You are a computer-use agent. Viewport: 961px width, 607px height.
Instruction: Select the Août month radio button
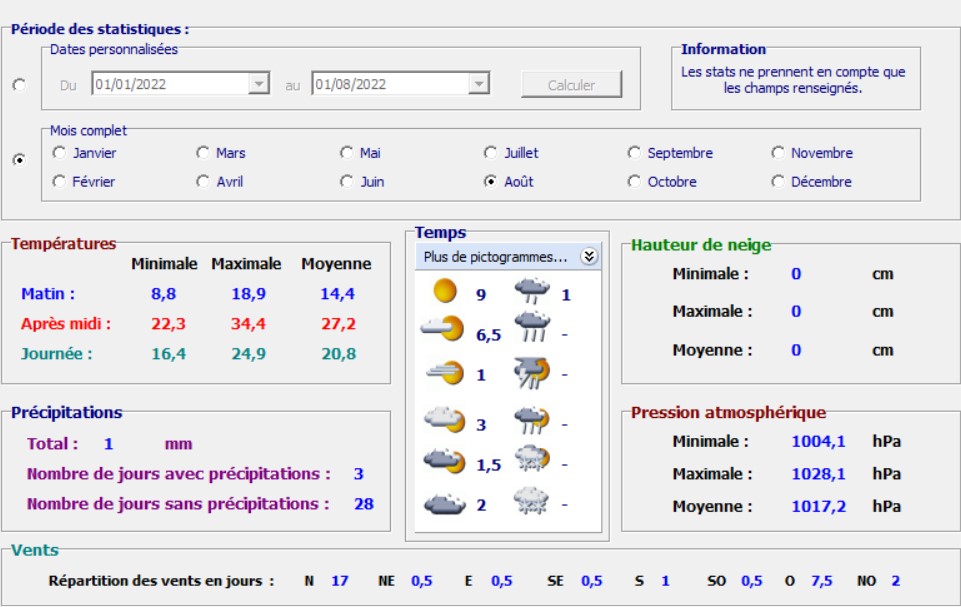point(490,181)
